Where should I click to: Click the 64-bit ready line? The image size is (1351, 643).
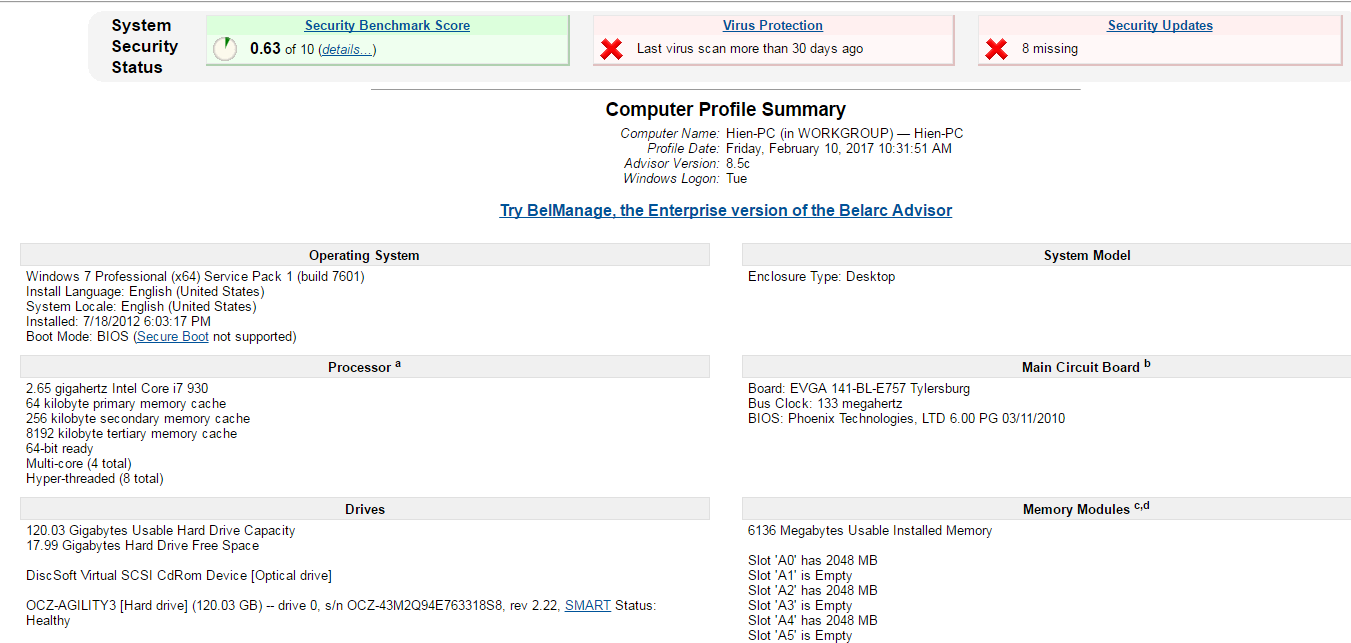point(59,449)
